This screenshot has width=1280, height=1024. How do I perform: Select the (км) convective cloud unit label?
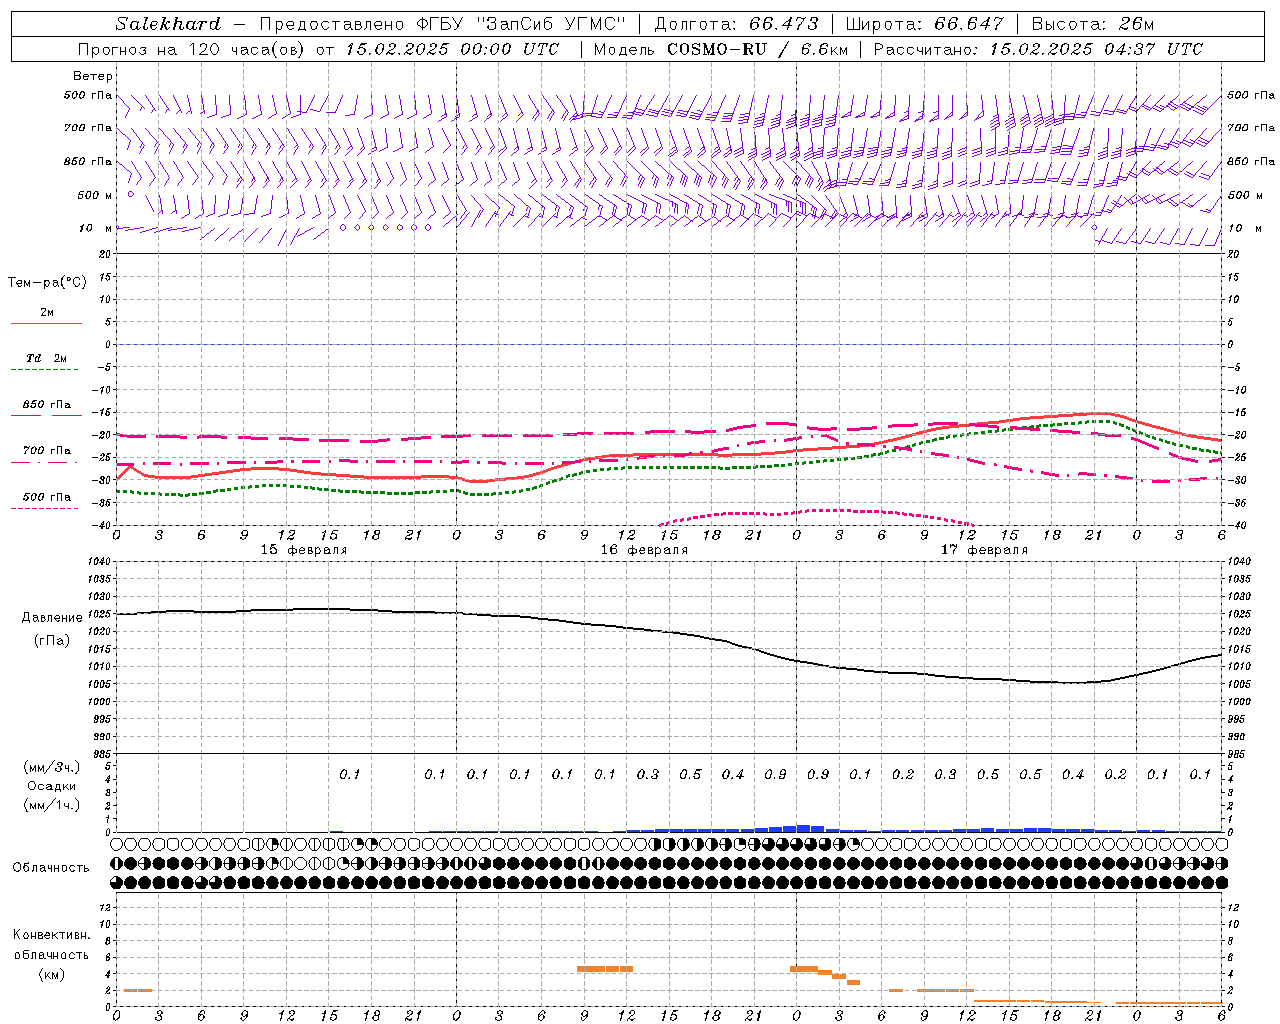pos(52,974)
